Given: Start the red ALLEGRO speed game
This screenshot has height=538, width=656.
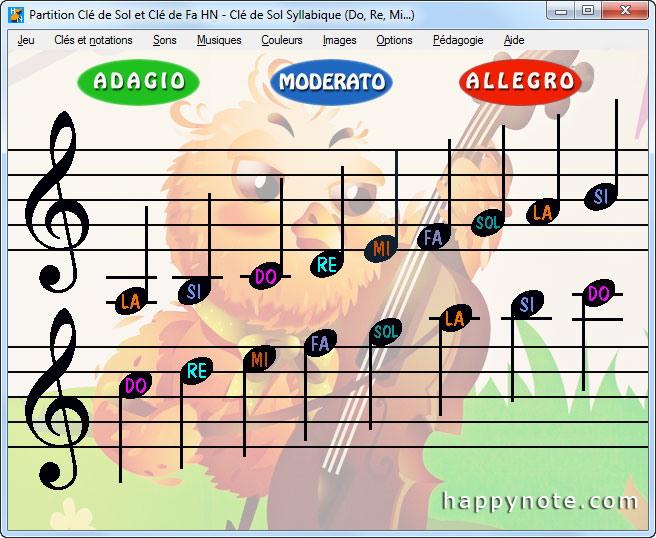Looking at the screenshot, I should [x=520, y=82].
